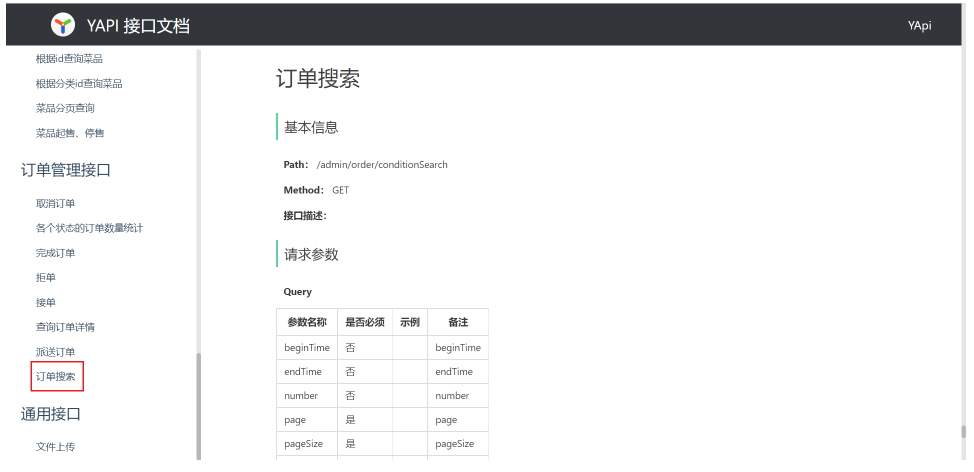
Task: Open 根据分类id查询菜品 in the sidebar
Action: coord(79,84)
